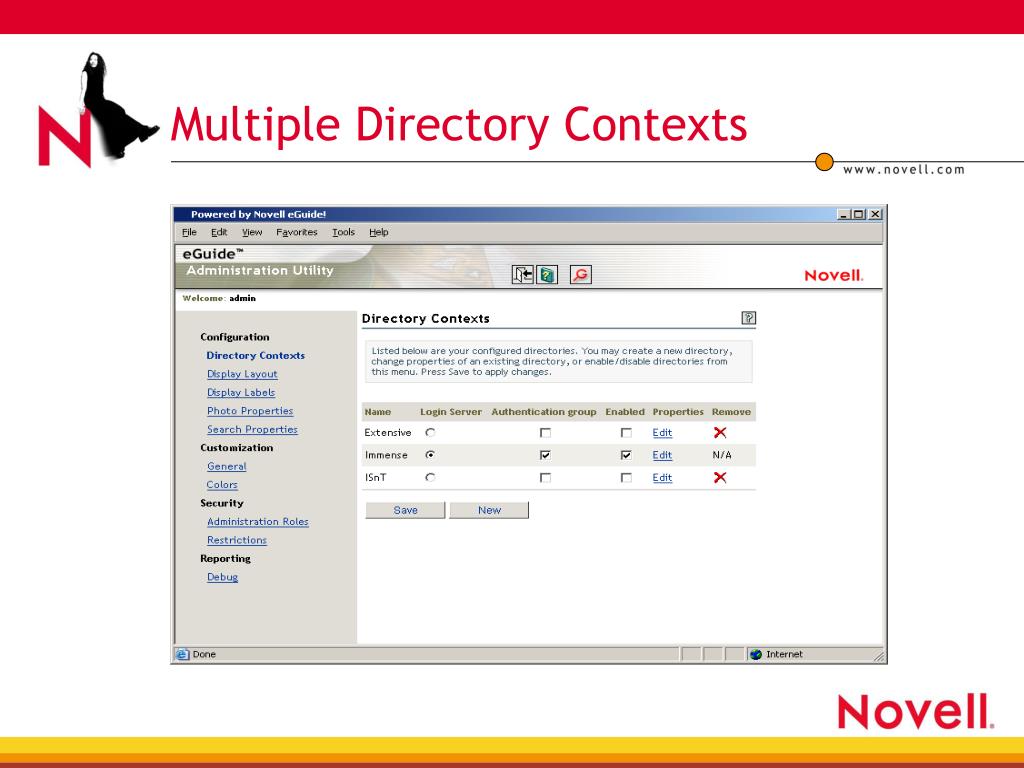Click the ISnT directory name
This screenshot has height=768, width=1024.
376,477
